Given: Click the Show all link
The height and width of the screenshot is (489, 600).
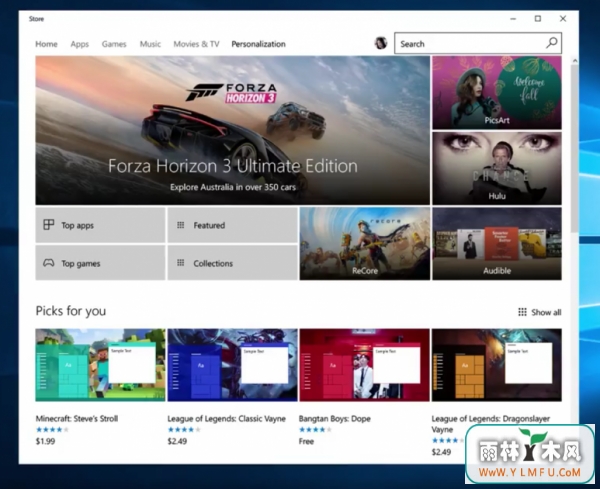Looking at the screenshot, I should pos(540,312).
